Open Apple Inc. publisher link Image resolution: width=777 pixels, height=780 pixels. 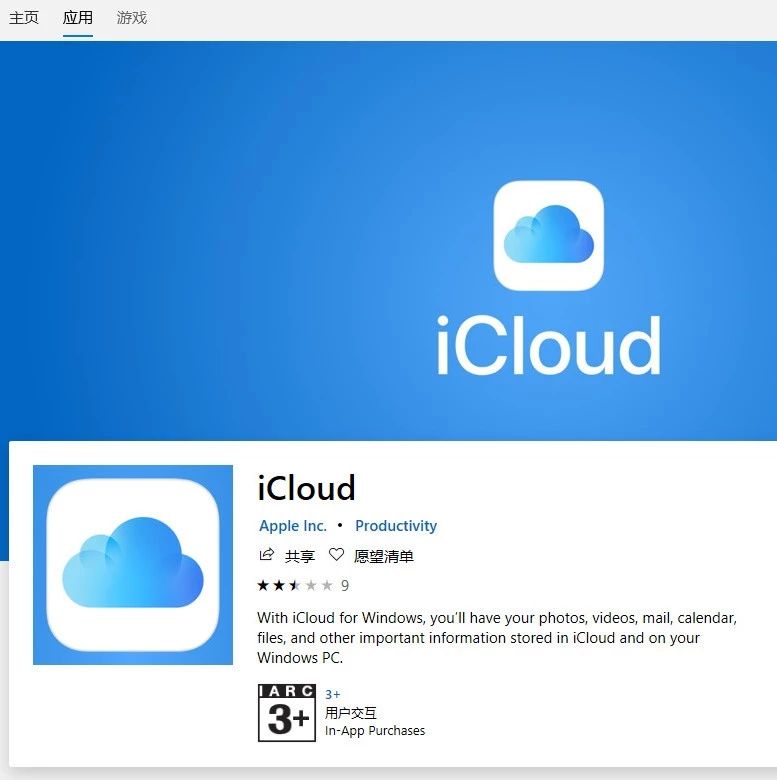[x=293, y=526]
